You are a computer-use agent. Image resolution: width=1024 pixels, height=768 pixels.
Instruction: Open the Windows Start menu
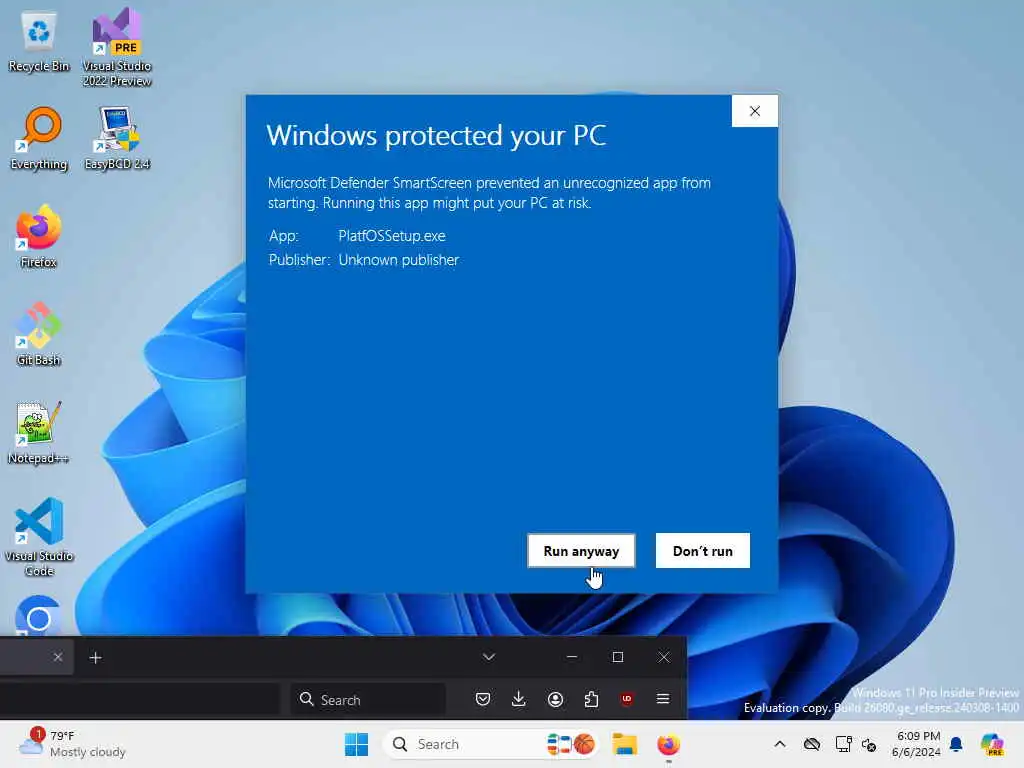[x=357, y=744]
